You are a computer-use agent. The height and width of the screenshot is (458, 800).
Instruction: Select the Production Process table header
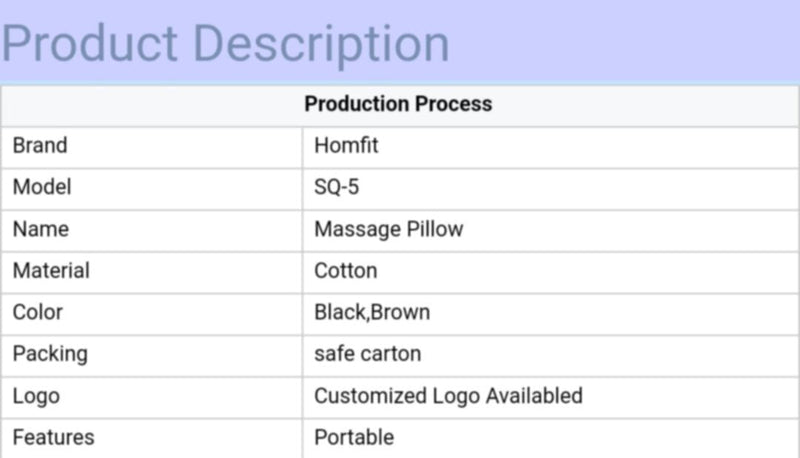tap(398, 104)
